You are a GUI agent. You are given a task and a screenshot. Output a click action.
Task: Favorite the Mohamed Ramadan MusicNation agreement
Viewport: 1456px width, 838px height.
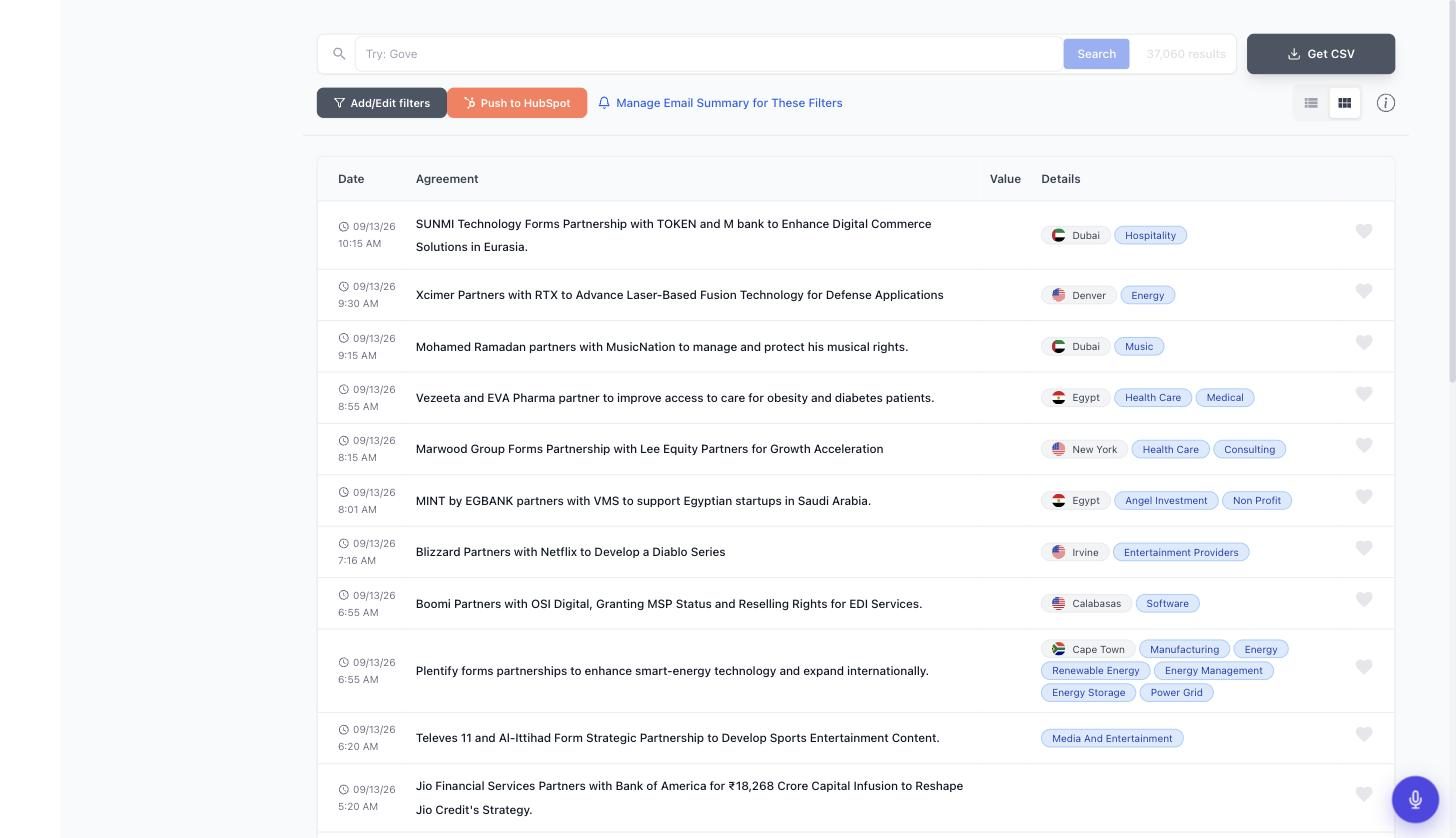click(1364, 343)
